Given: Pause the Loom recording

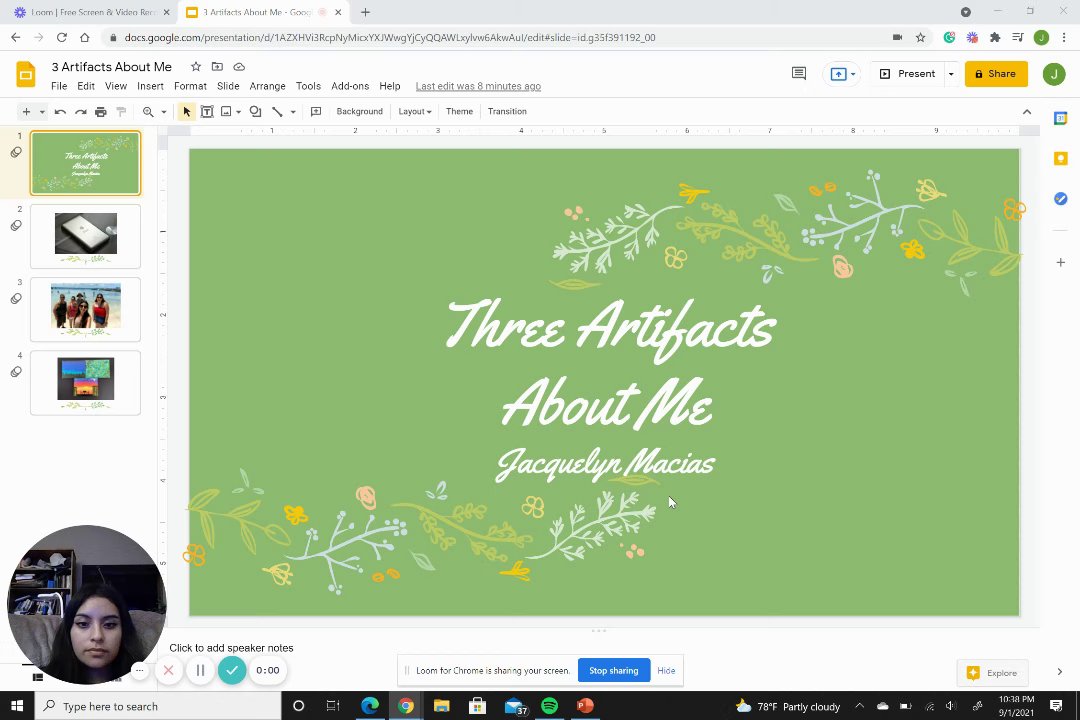Looking at the screenshot, I should point(200,671).
